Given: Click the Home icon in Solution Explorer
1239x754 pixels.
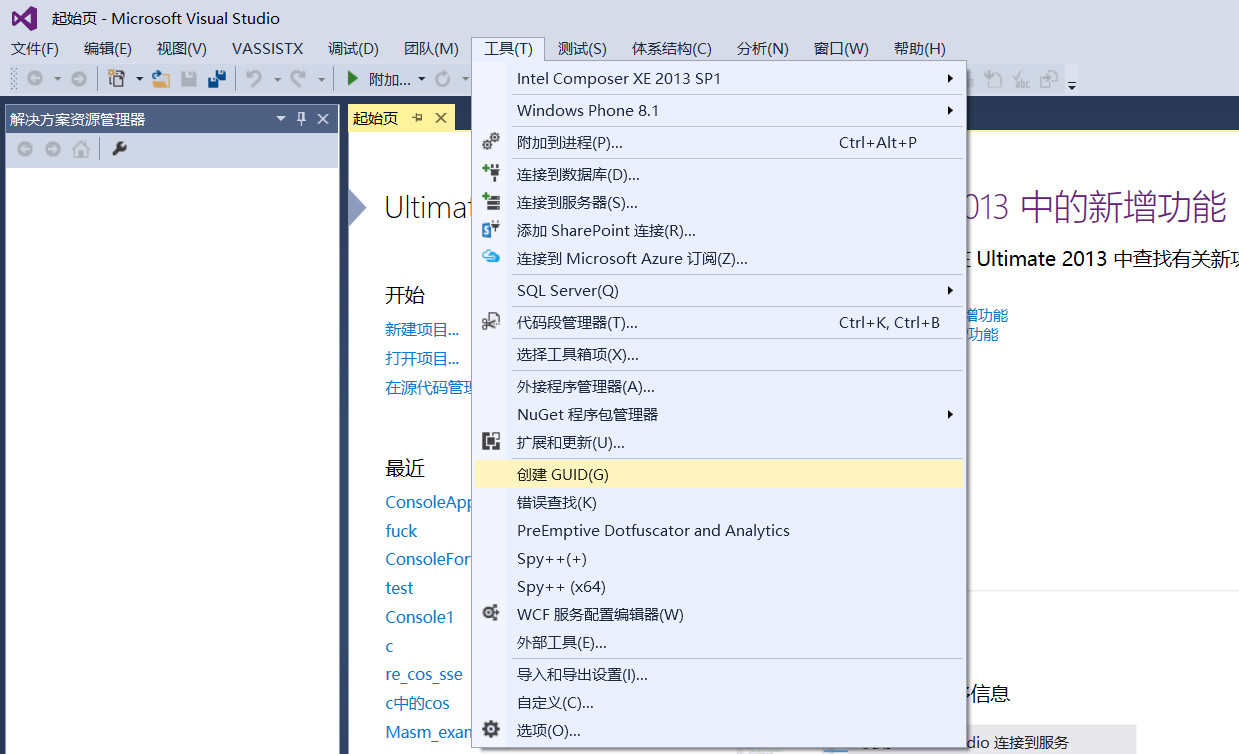Looking at the screenshot, I should pyautogui.click(x=81, y=149).
